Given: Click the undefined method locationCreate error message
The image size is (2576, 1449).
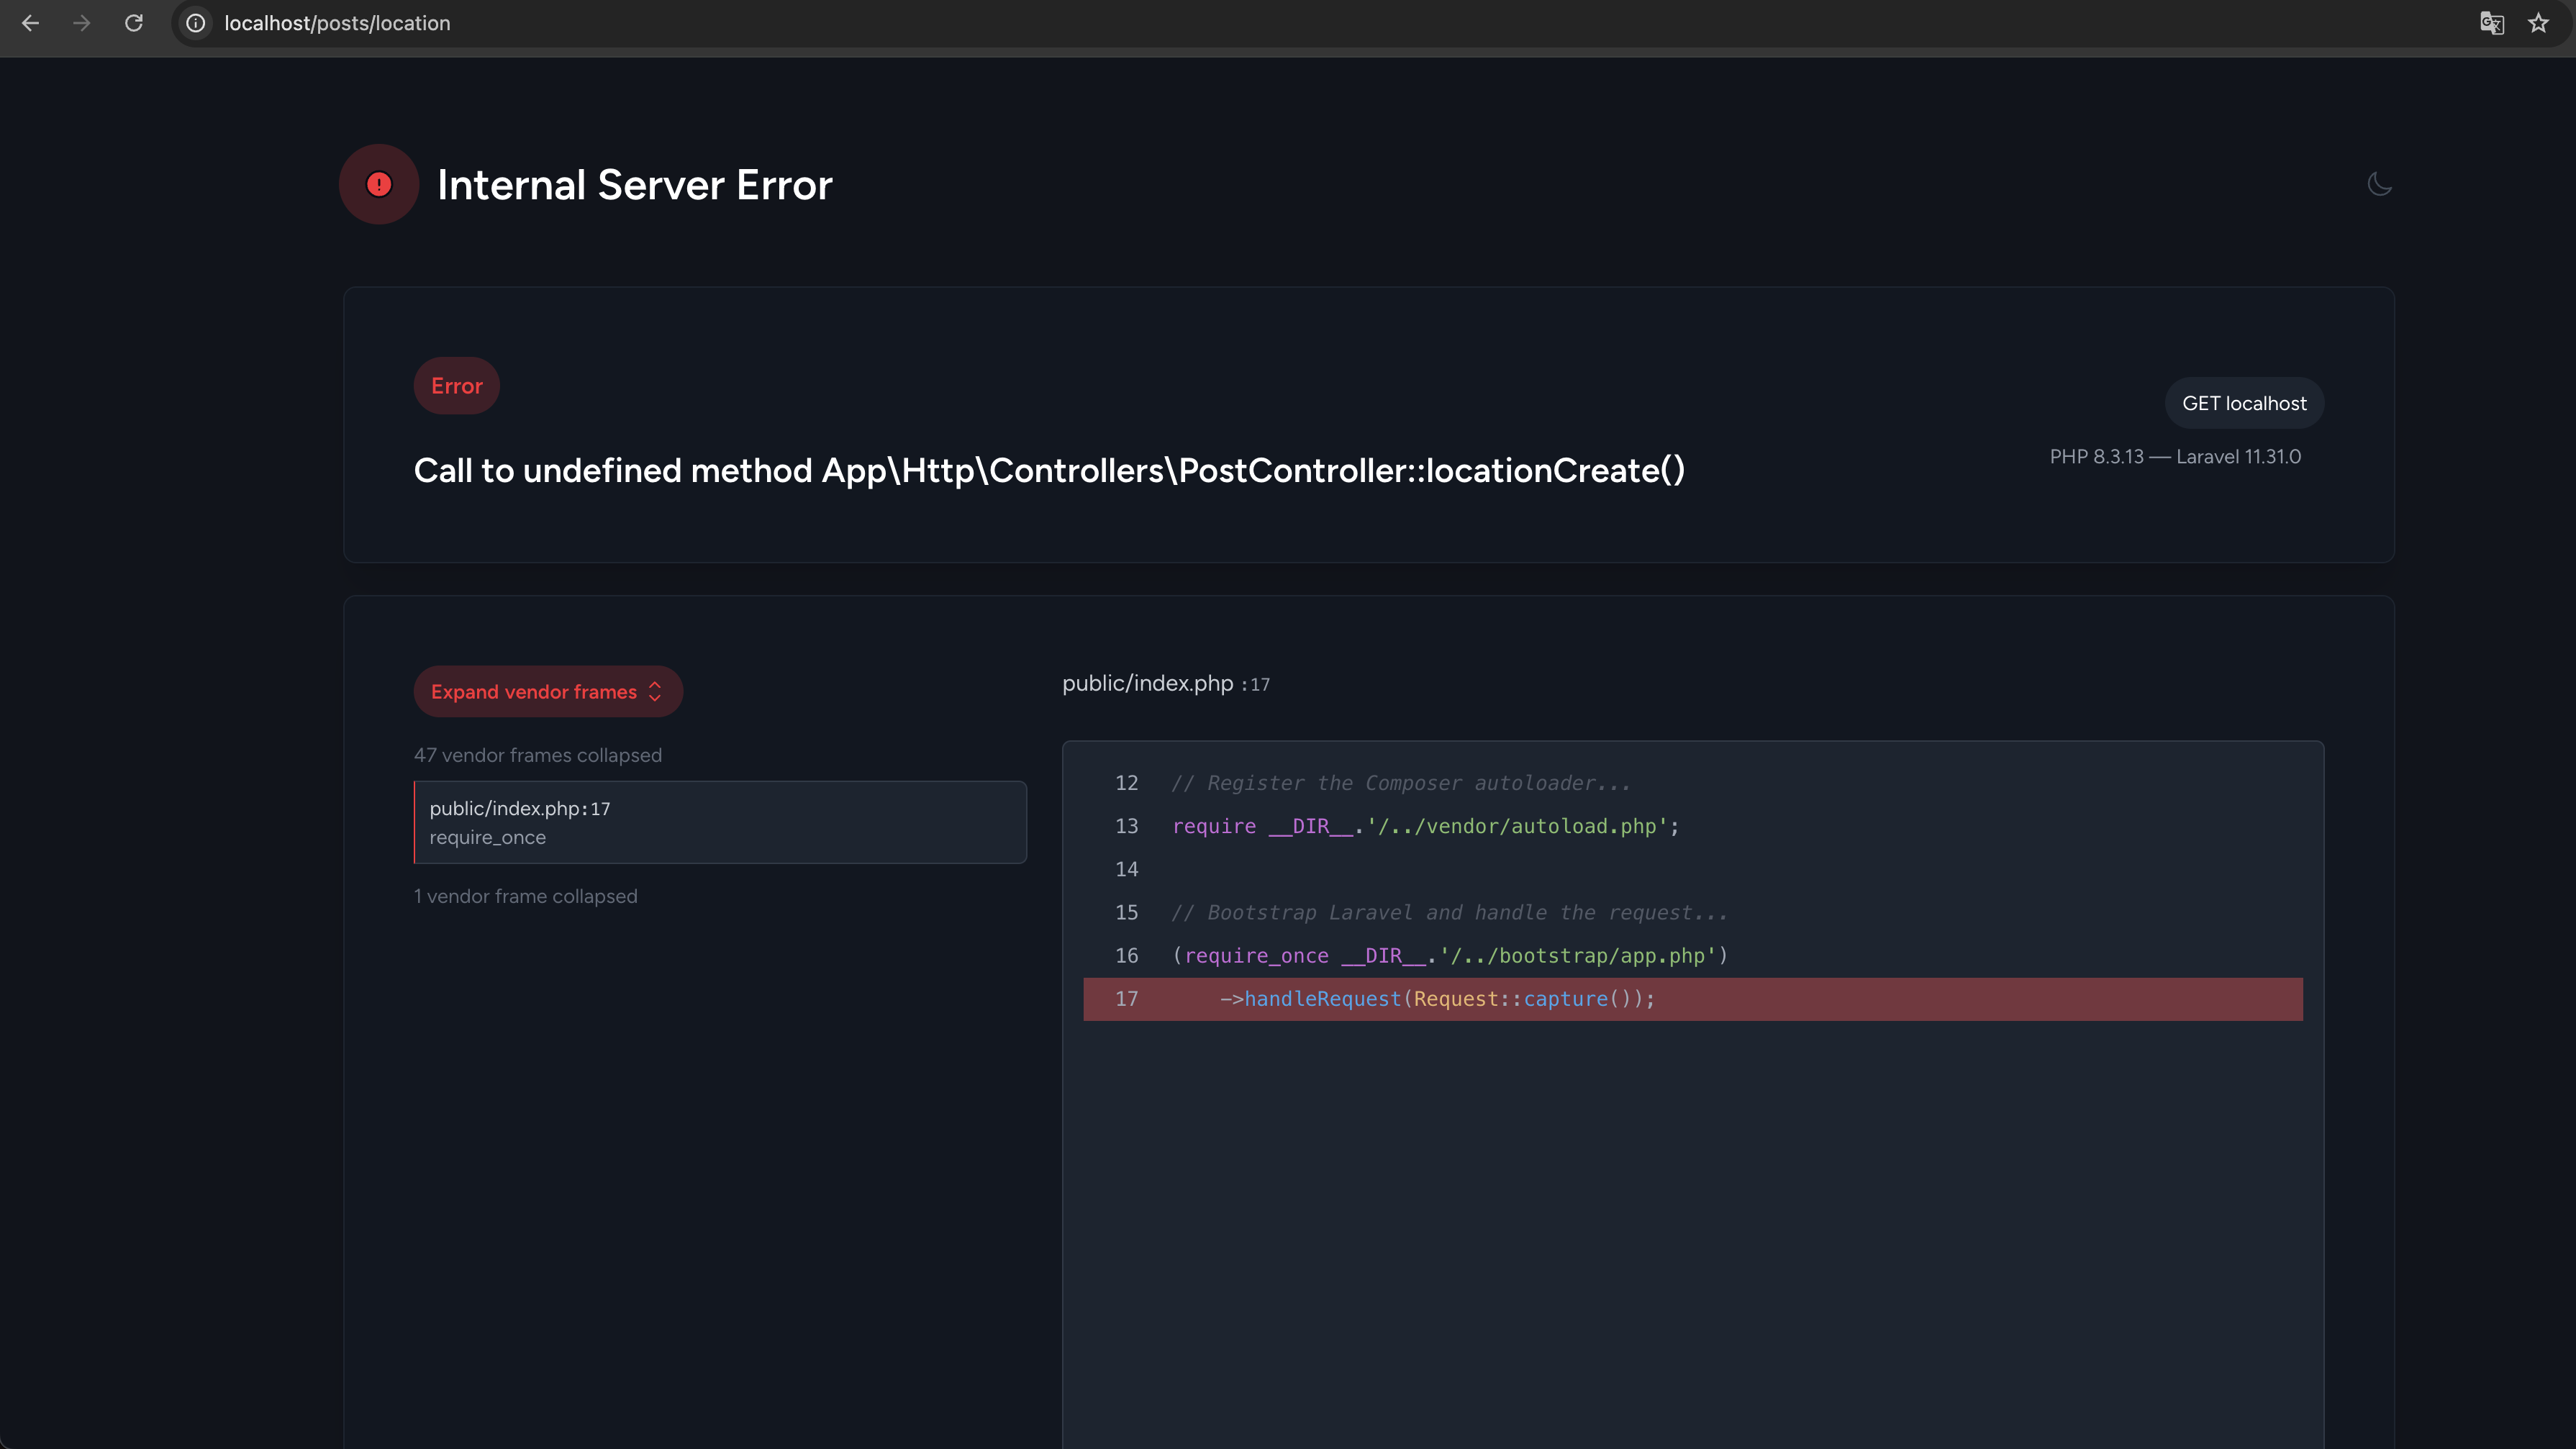Looking at the screenshot, I should [1049, 470].
